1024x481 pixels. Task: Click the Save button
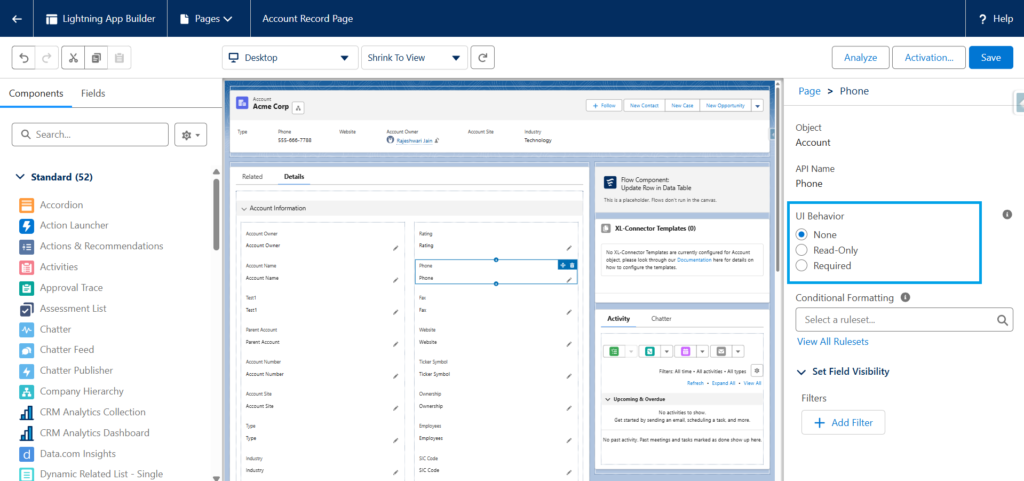[990, 58]
